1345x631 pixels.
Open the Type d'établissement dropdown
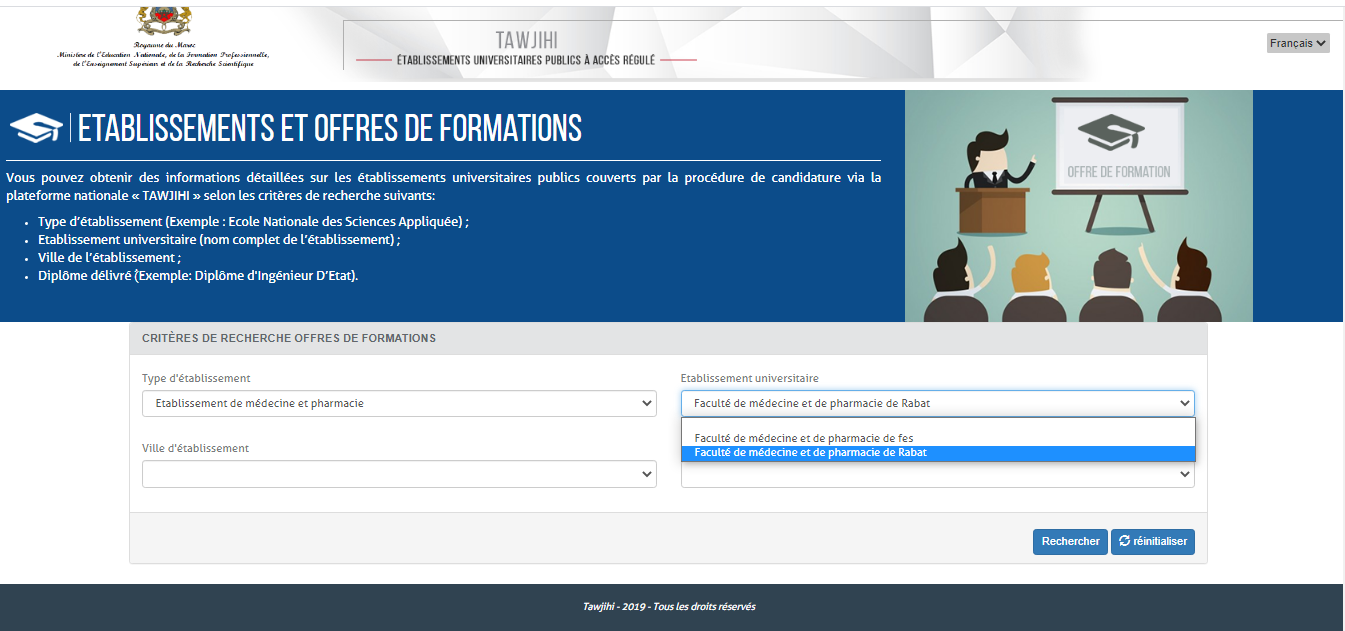point(399,403)
